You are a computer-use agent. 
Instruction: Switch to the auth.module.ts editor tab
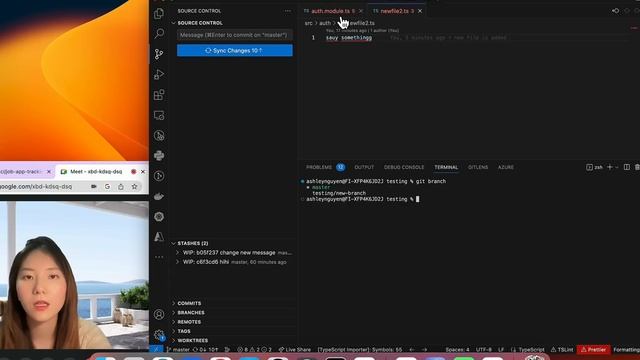coord(331,11)
